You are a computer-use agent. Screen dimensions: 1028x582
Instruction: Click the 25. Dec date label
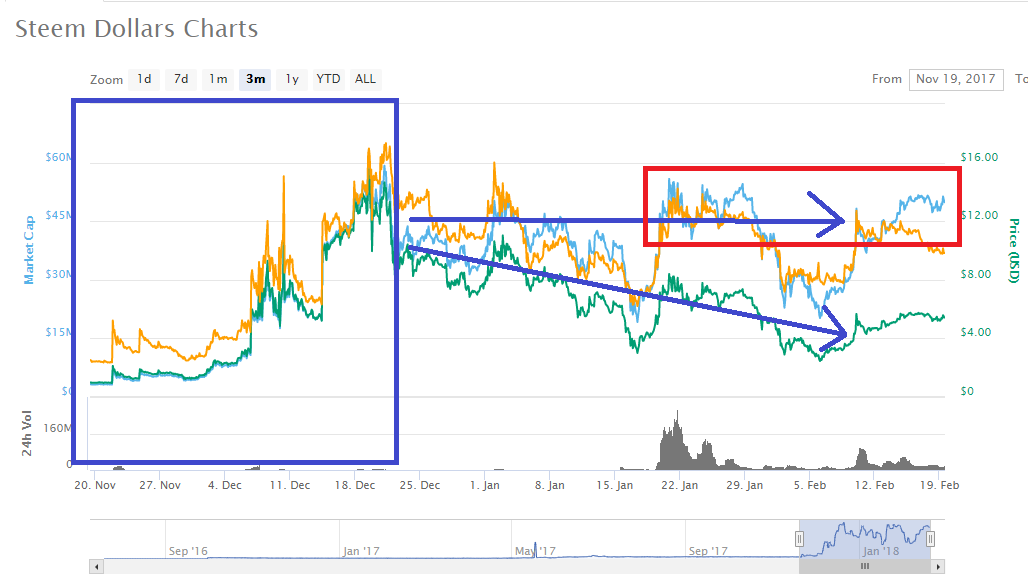coord(420,485)
